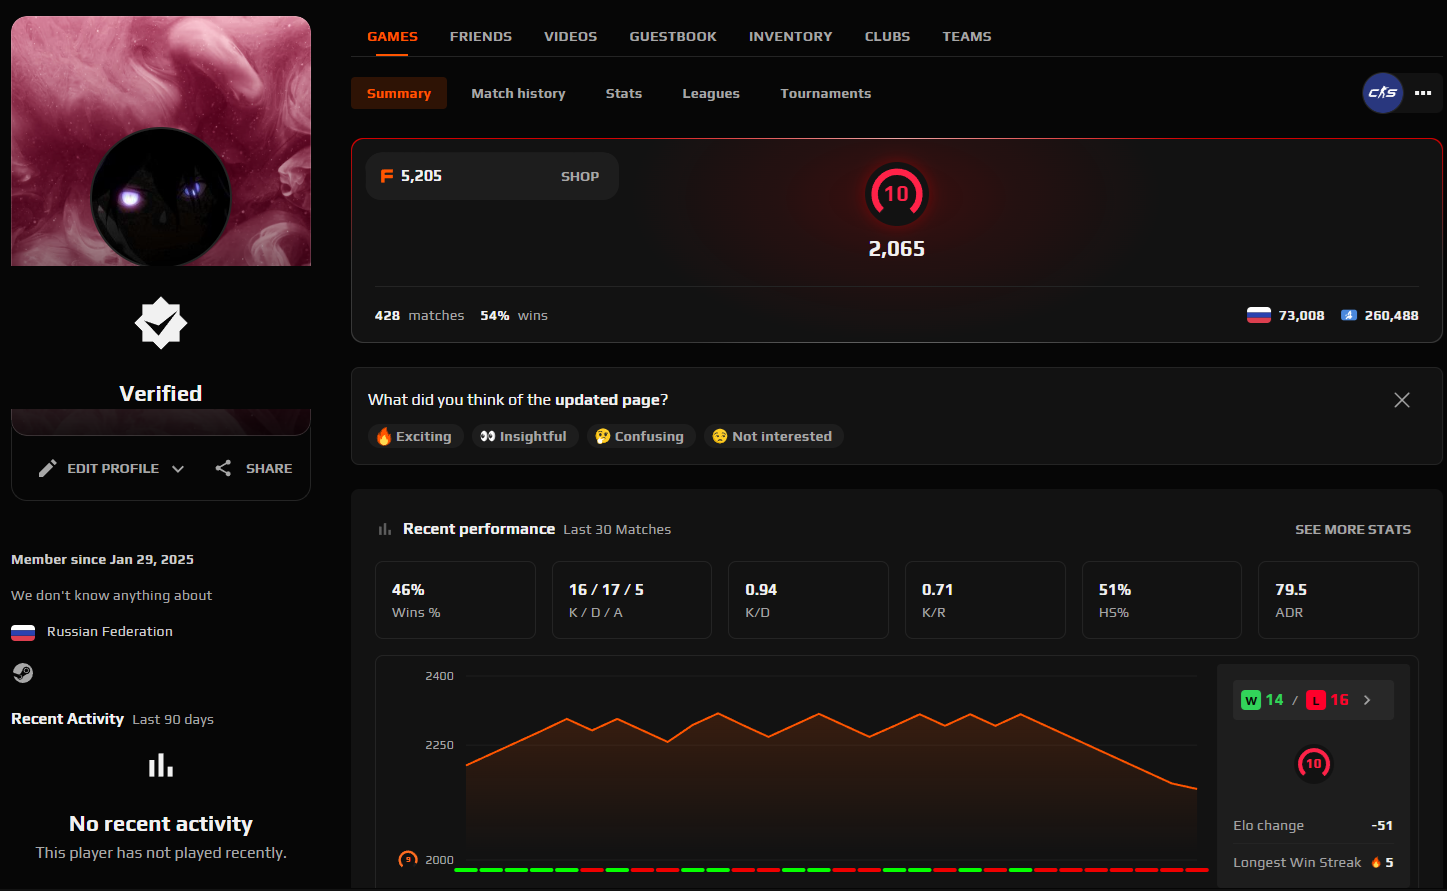This screenshot has height=891, width=1447.
Task: Select the Exciting feedback reaction
Action: [415, 436]
